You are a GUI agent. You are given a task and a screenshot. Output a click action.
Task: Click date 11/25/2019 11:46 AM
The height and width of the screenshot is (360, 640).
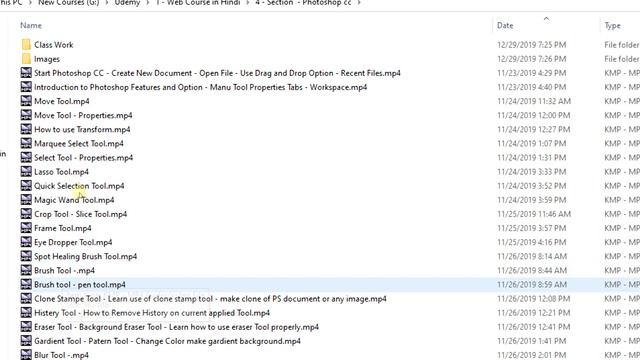534,214
